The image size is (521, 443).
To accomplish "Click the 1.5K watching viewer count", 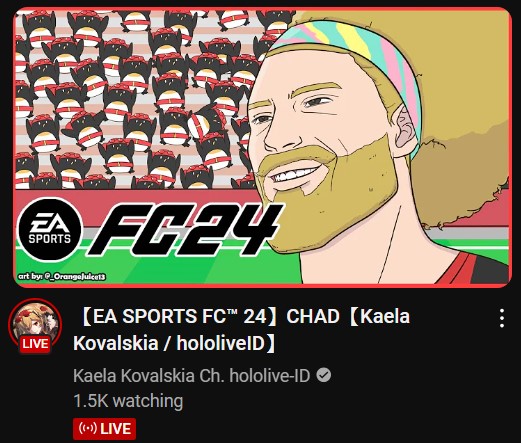I will click(x=128, y=401).
